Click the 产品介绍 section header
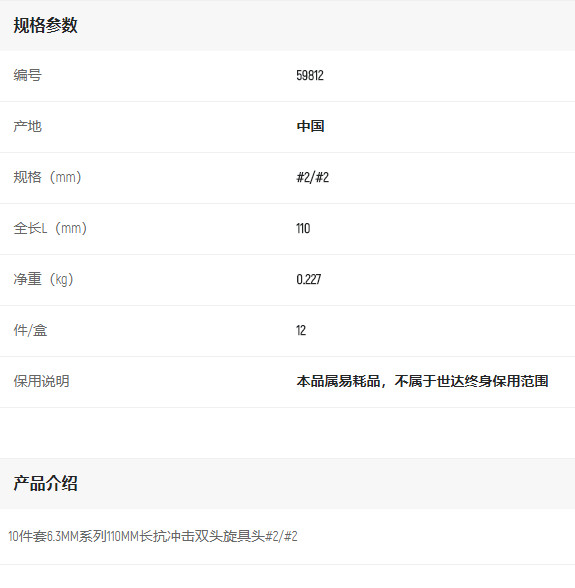This screenshot has width=575, height=588. coord(45,483)
